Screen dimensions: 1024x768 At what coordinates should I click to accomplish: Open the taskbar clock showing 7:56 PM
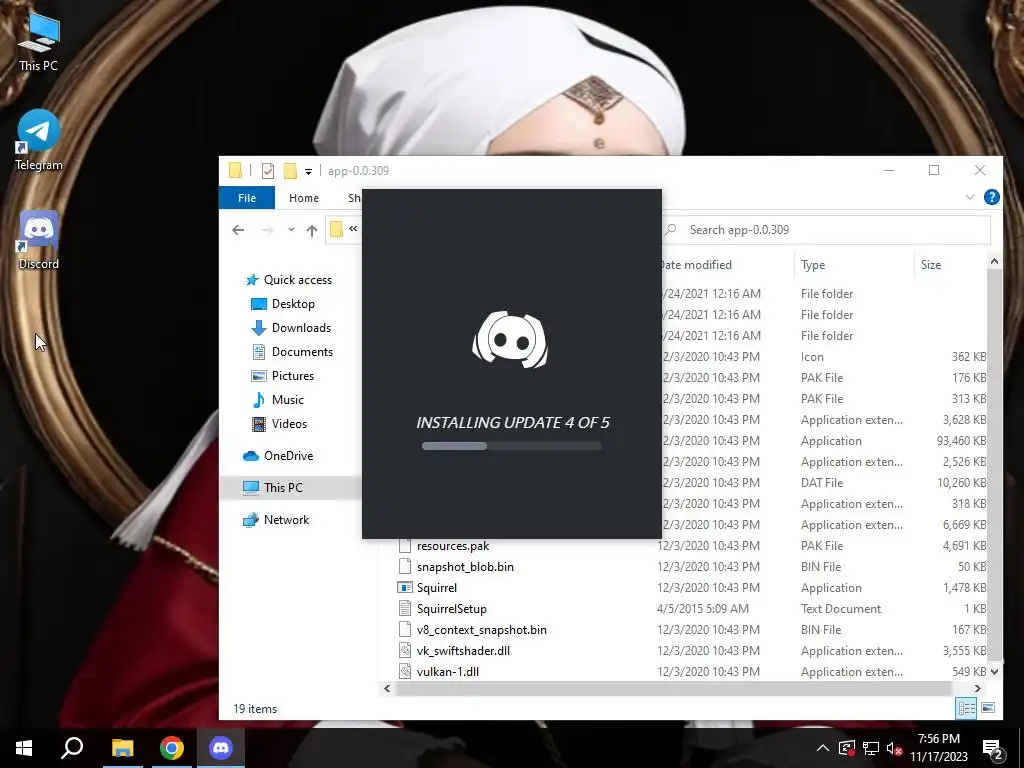(938, 748)
